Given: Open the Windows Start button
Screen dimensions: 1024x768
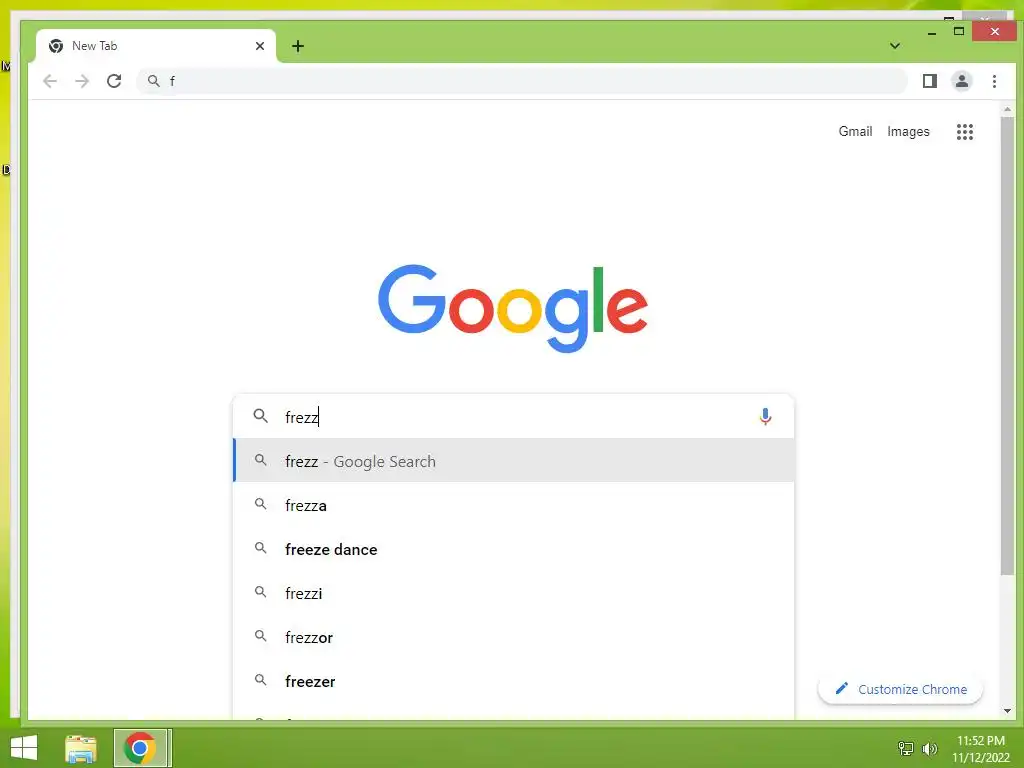Looking at the screenshot, I should (x=24, y=748).
